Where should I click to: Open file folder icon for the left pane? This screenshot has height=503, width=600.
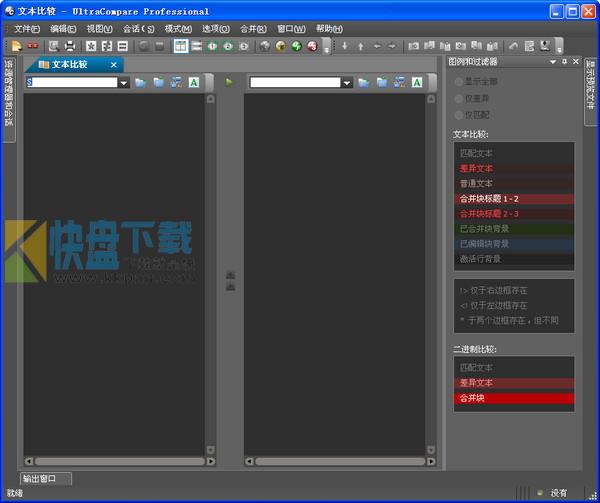coord(140,82)
